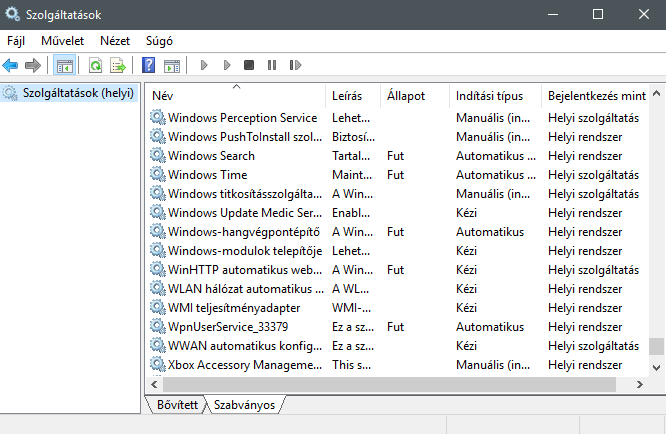Select the Windows Time service name
666x434 pixels.
(x=208, y=175)
